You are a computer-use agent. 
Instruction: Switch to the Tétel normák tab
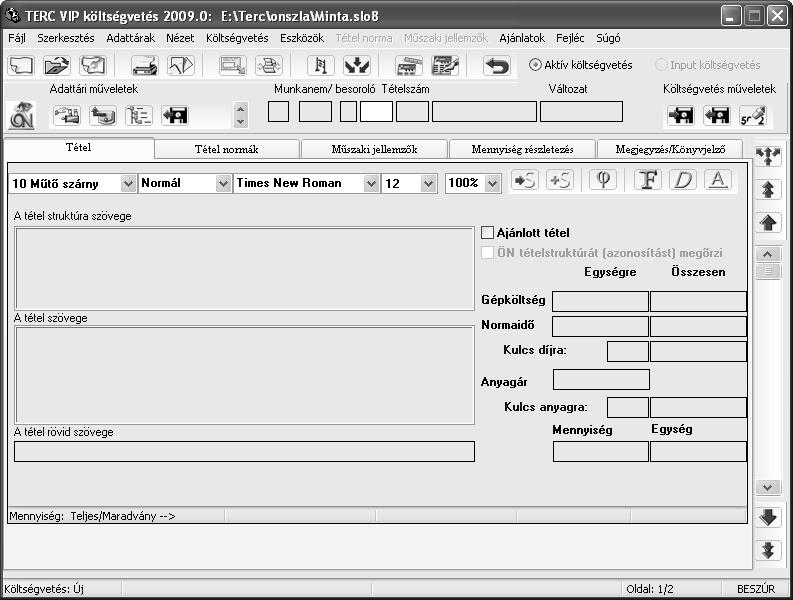click(x=227, y=149)
